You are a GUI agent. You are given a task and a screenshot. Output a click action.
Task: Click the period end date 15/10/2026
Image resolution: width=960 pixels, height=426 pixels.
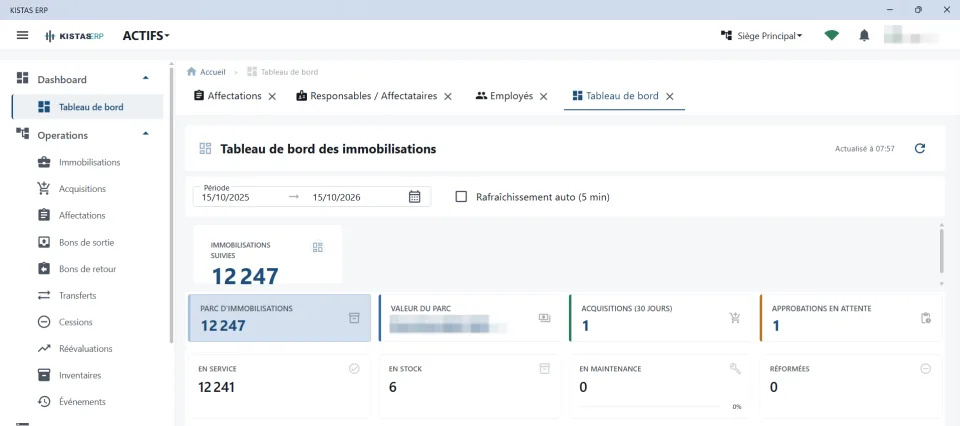[336, 198]
